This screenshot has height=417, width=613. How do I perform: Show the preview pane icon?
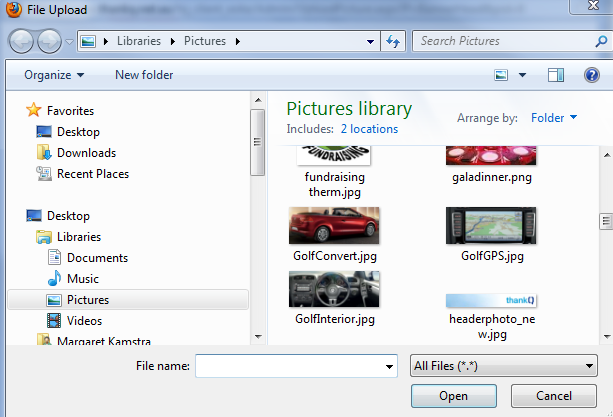(x=557, y=75)
